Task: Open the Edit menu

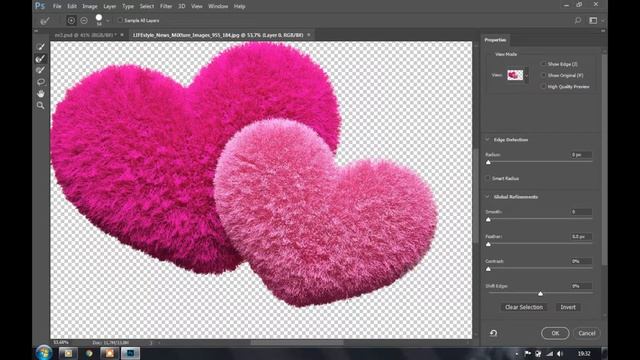Action: [72, 6]
